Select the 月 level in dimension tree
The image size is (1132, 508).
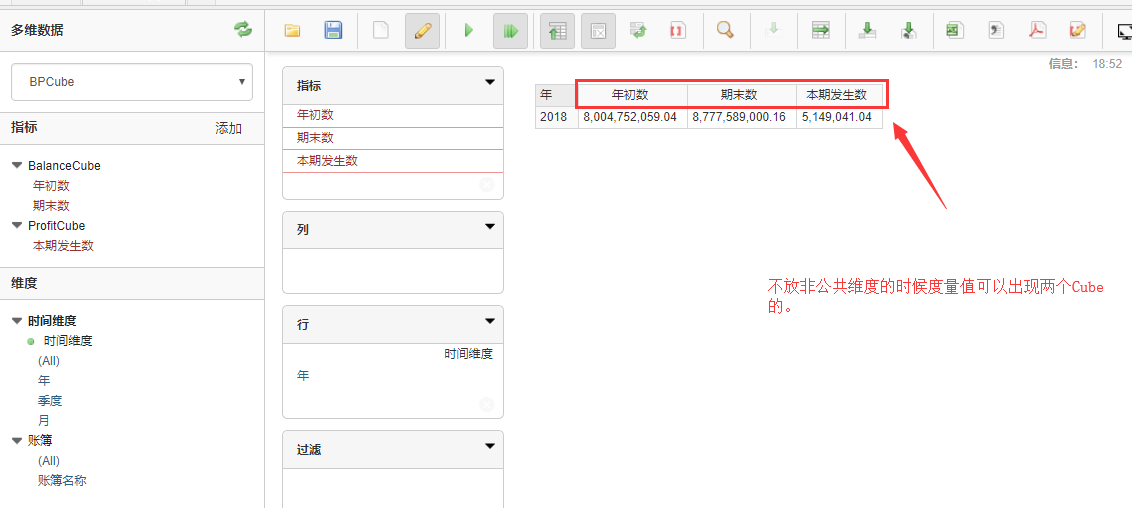click(44, 420)
